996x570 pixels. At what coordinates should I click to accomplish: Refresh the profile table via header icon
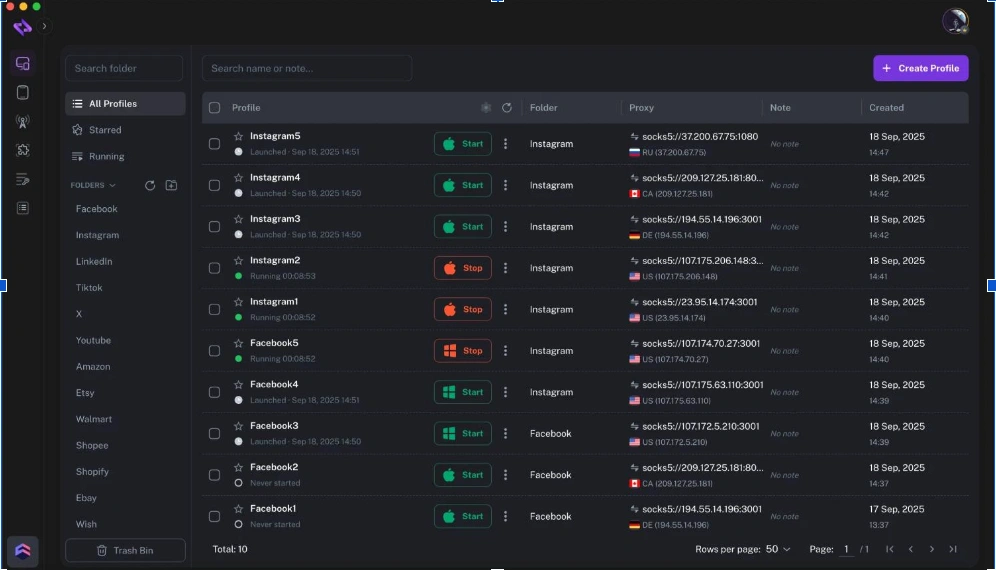(507, 108)
